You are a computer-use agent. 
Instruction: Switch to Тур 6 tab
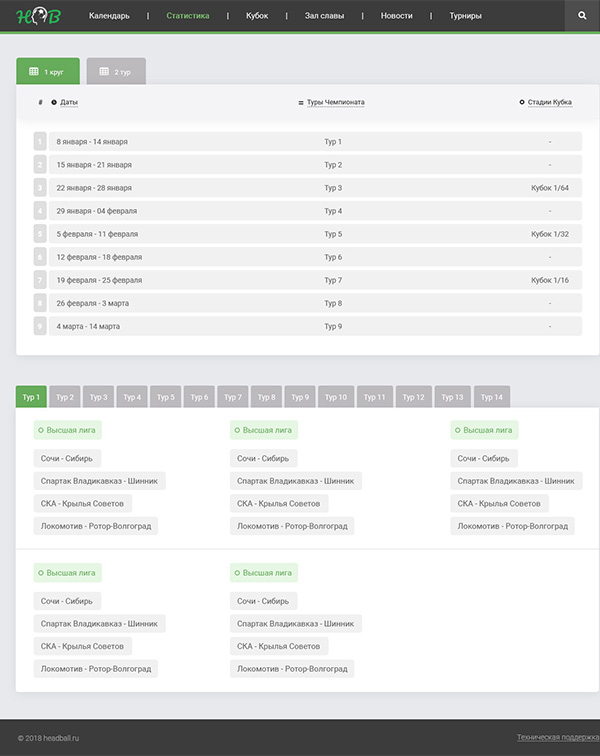coord(199,397)
